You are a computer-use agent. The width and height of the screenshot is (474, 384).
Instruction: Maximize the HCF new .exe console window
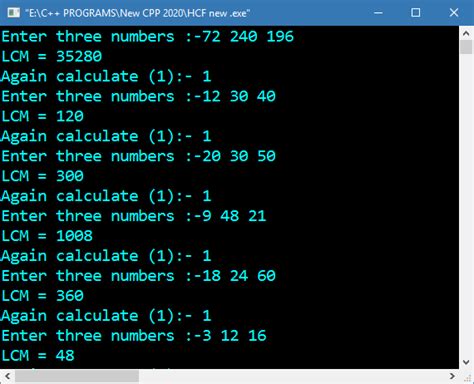tap(415, 13)
